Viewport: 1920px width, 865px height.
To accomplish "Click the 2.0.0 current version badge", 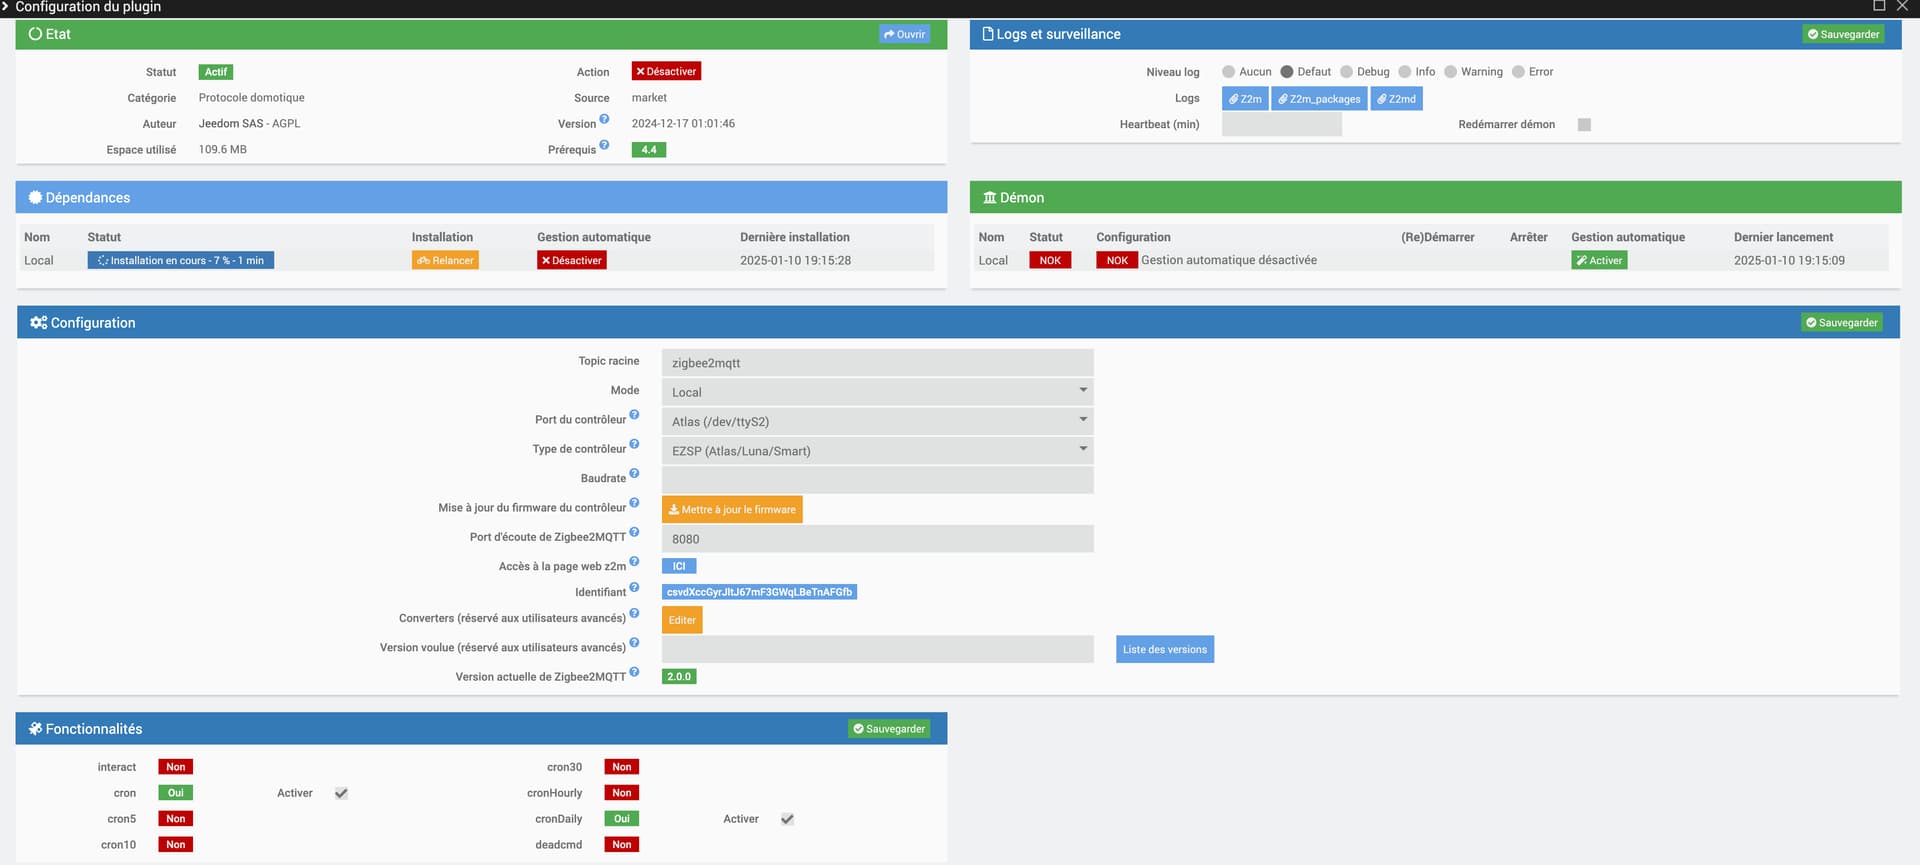I will [x=679, y=677].
